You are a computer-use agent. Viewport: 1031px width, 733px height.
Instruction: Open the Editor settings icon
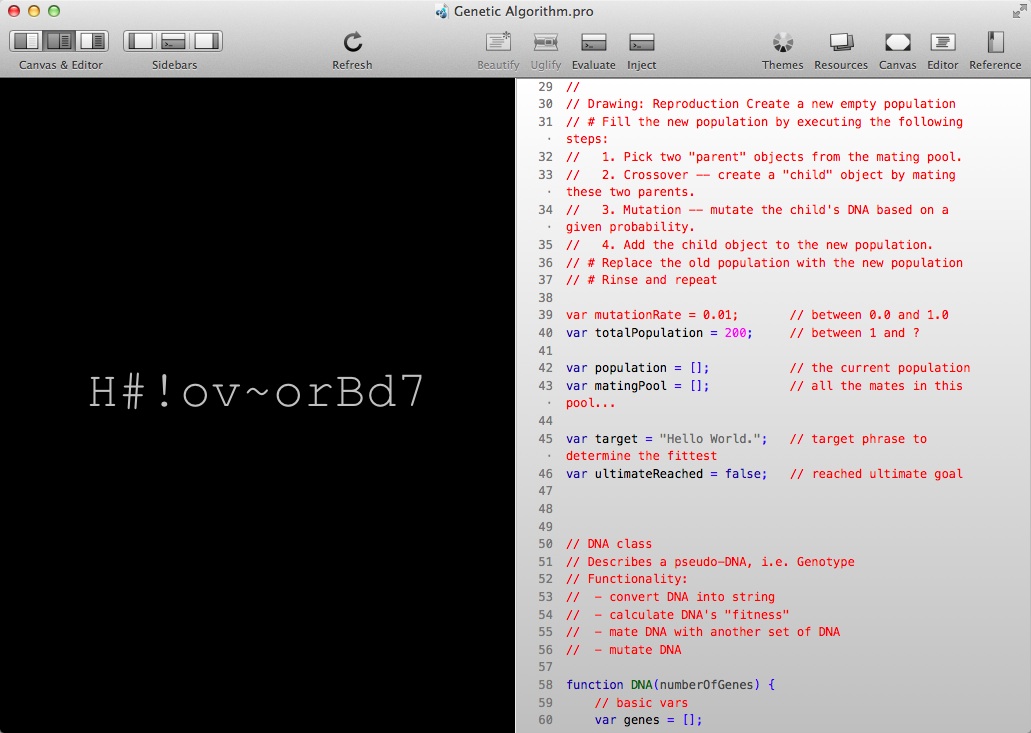[942, 42]
